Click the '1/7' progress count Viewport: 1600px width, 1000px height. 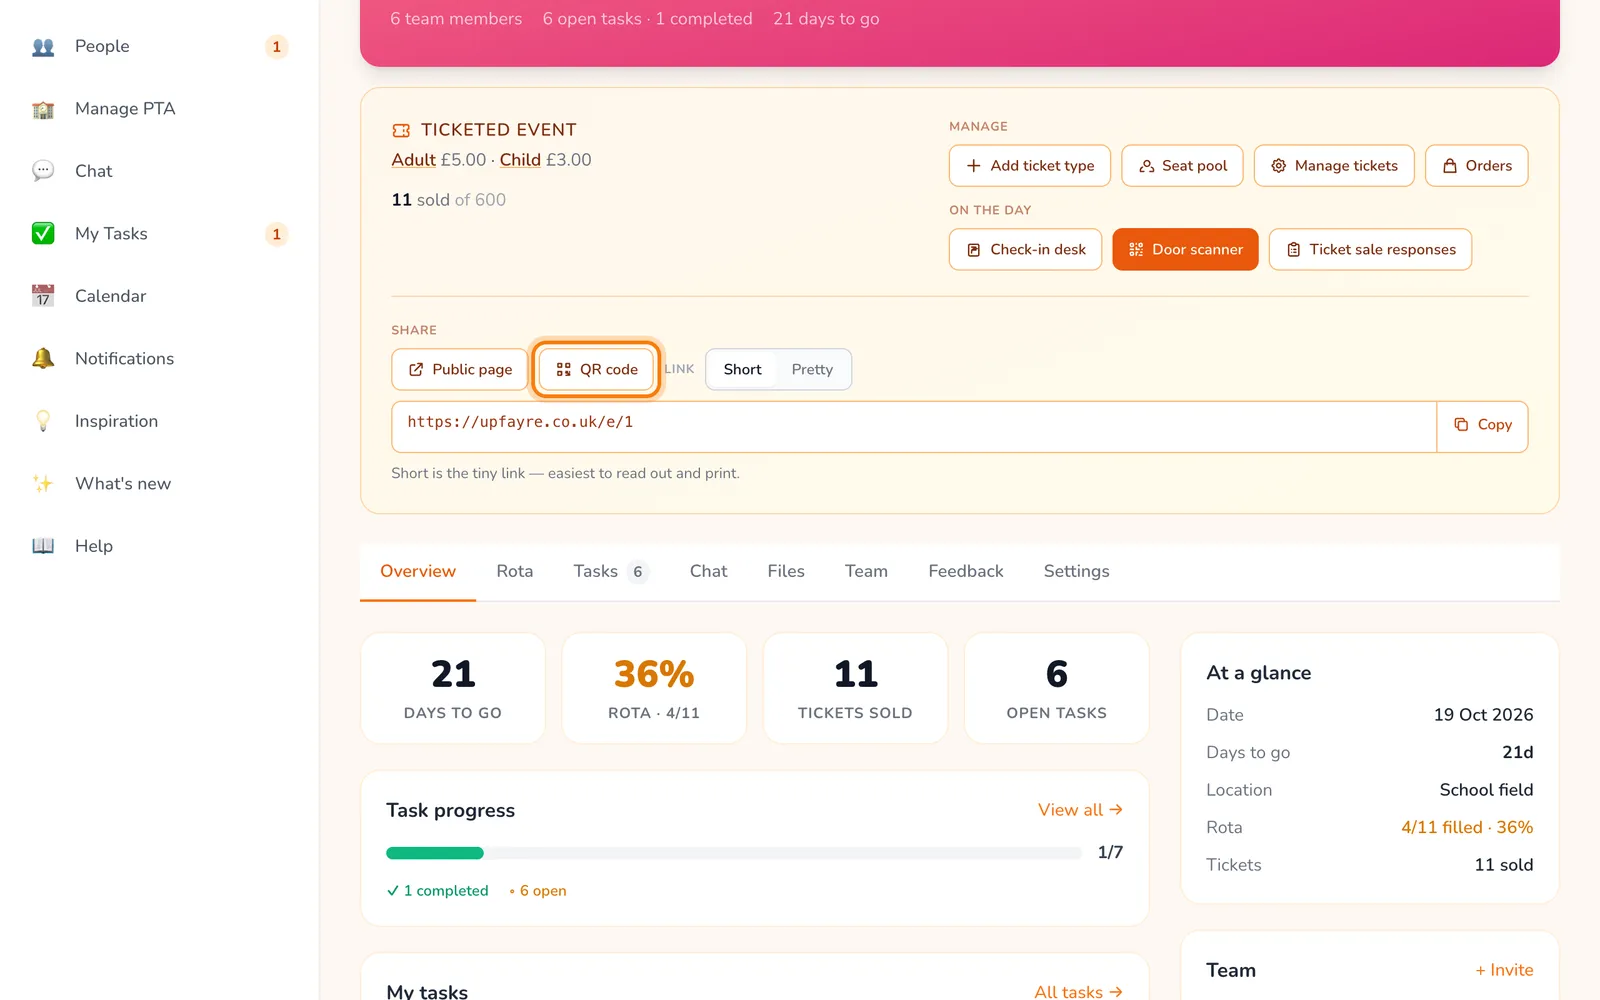1110,853
